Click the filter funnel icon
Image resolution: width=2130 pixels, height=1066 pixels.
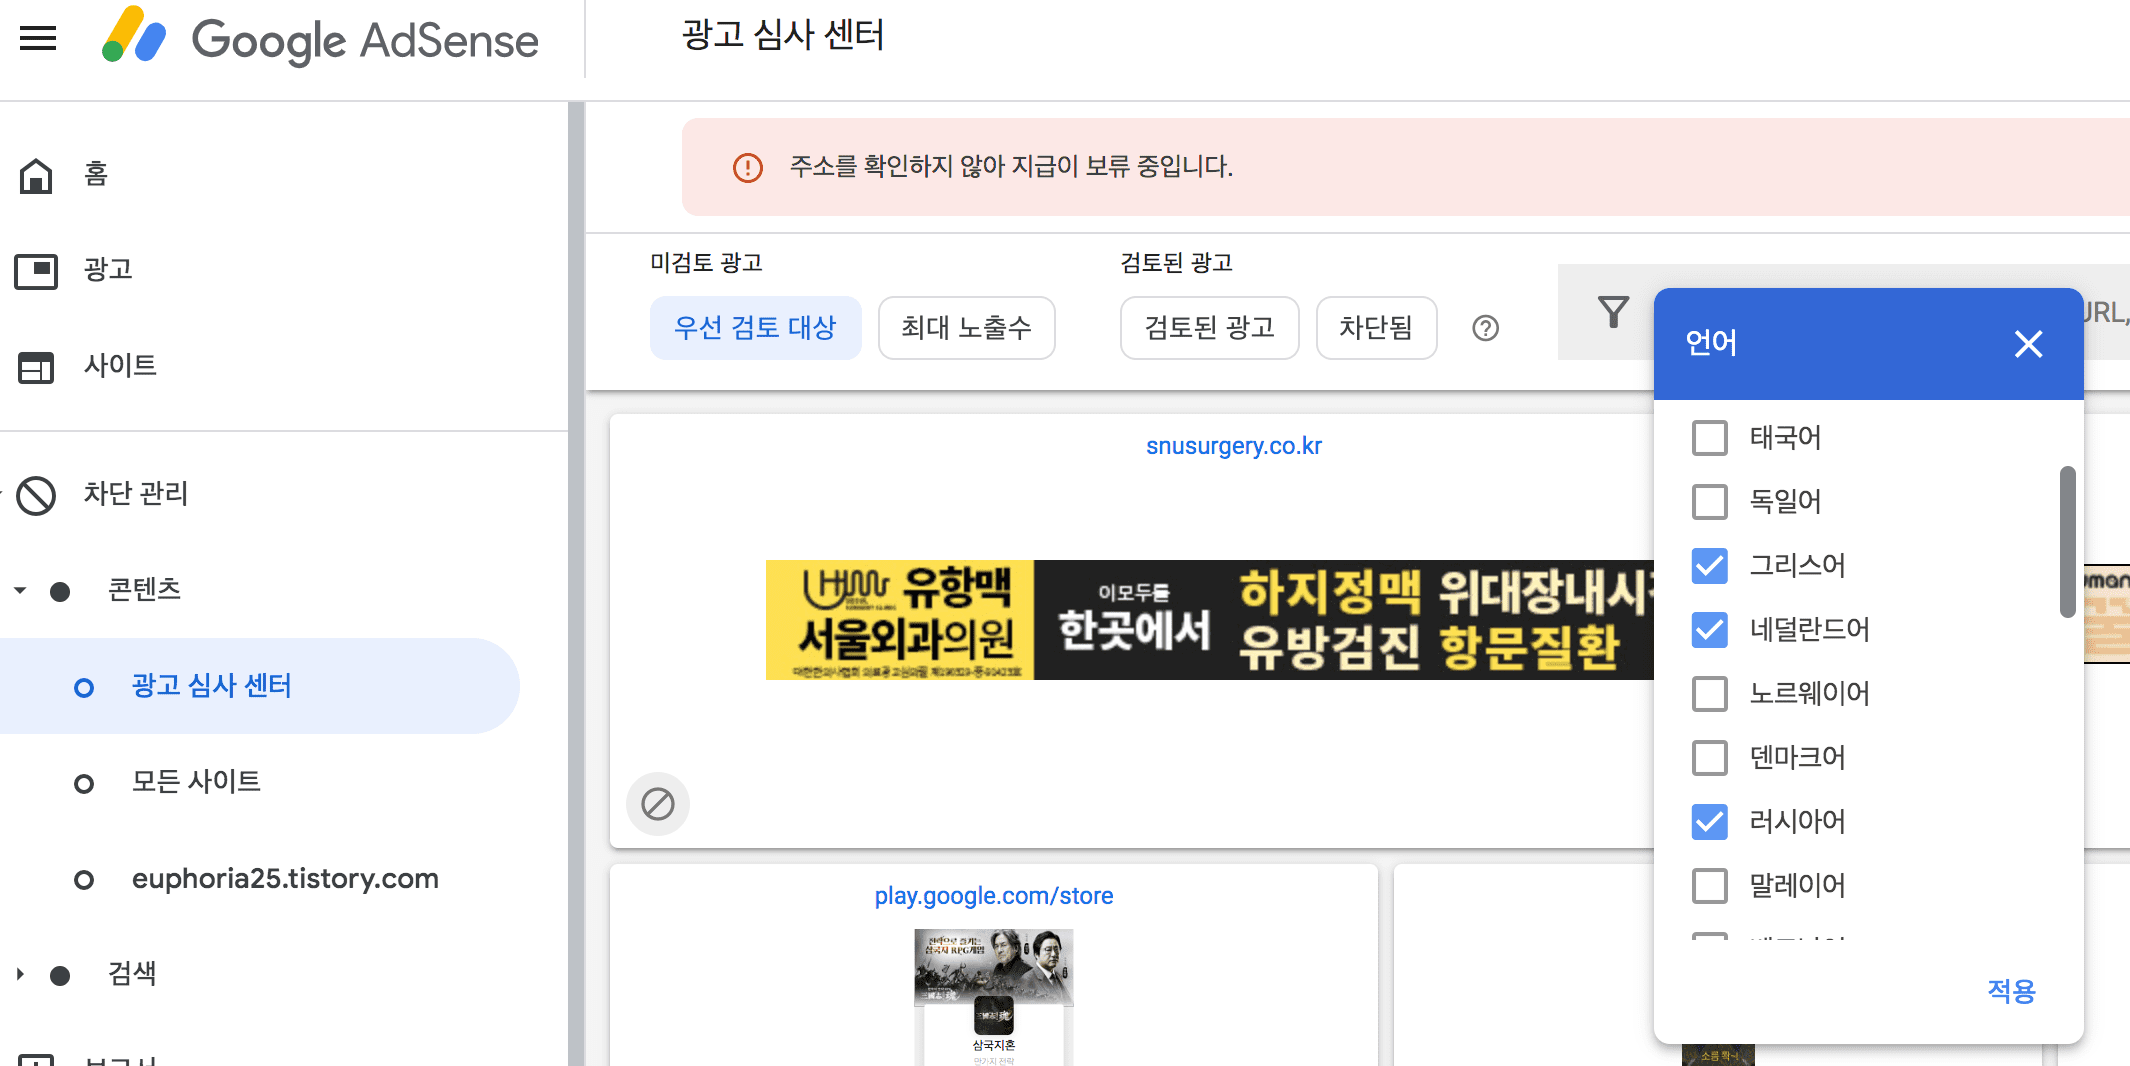(1613, 312)
